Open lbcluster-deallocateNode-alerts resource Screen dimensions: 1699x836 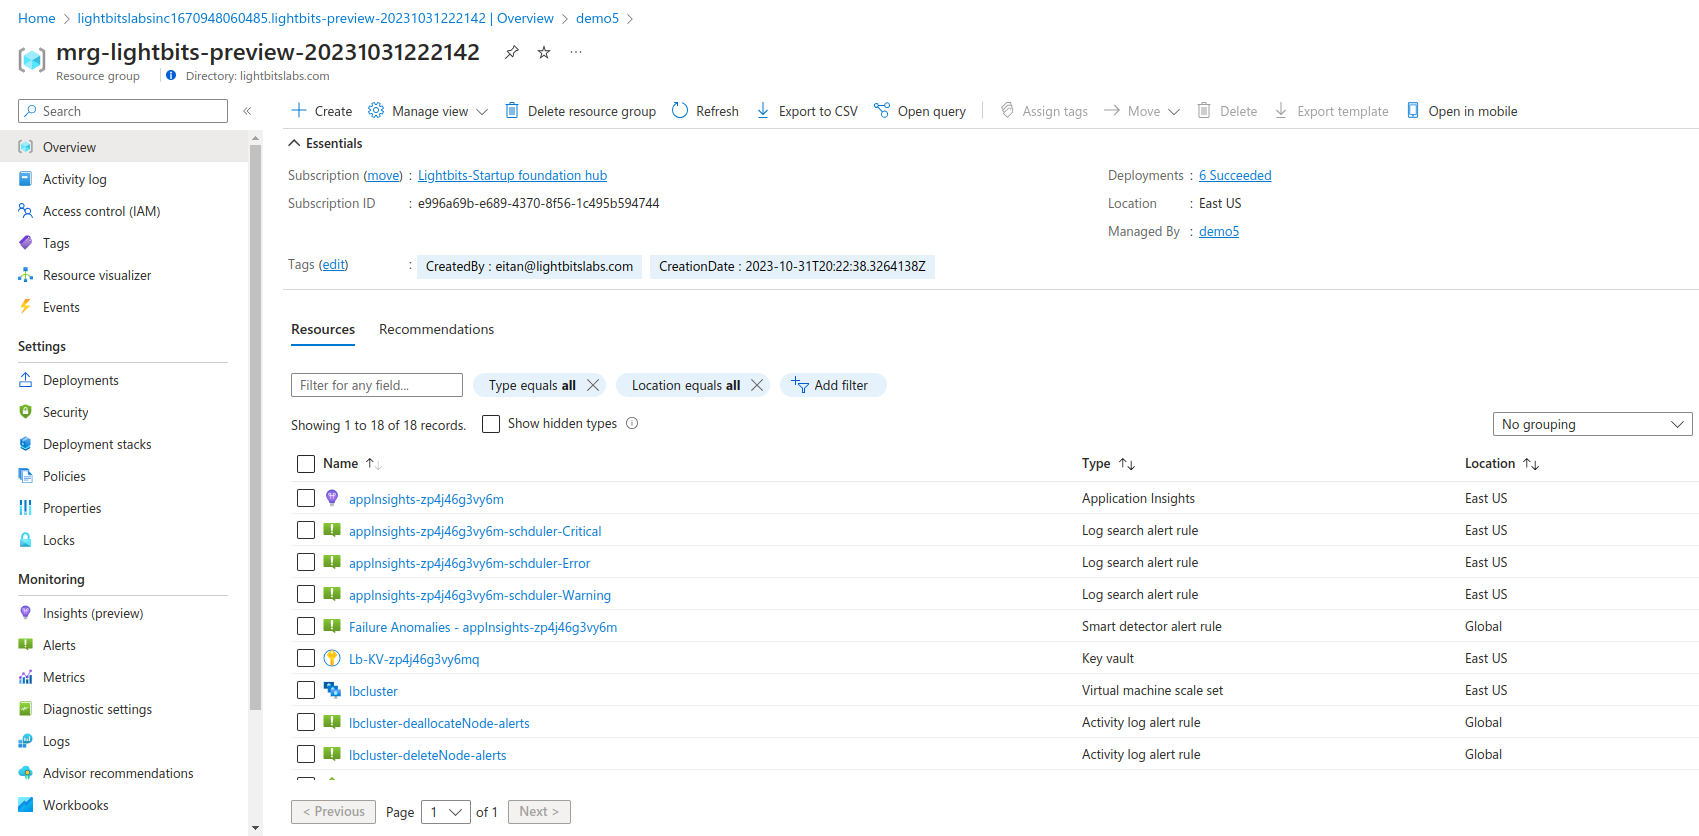(x=439, y=723)
